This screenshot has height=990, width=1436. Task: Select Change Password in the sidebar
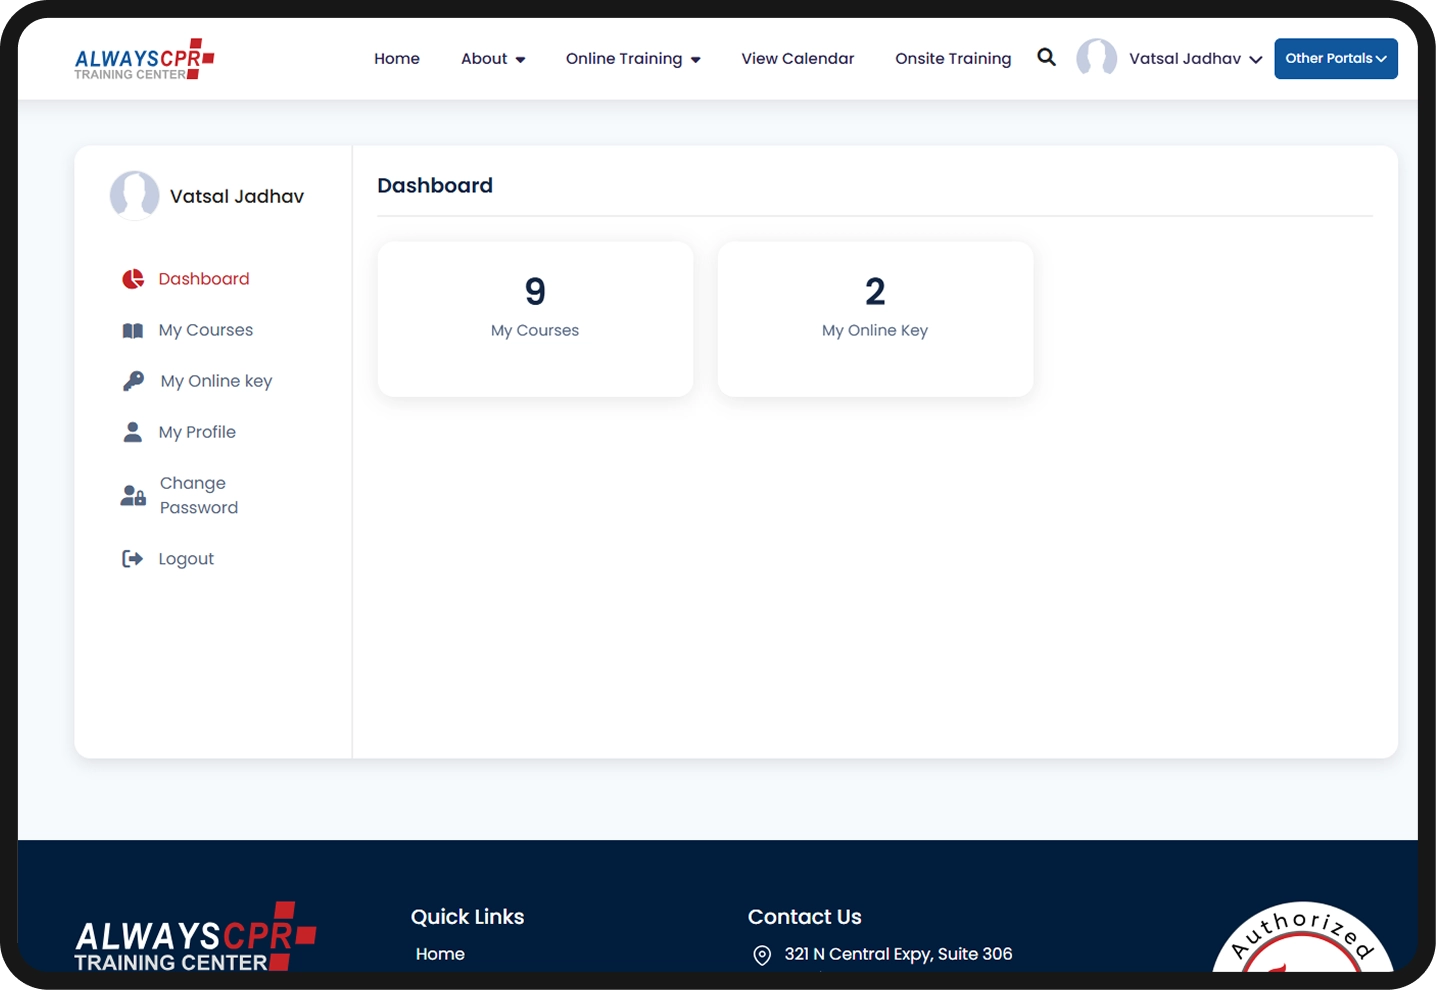tap(199, 495)
